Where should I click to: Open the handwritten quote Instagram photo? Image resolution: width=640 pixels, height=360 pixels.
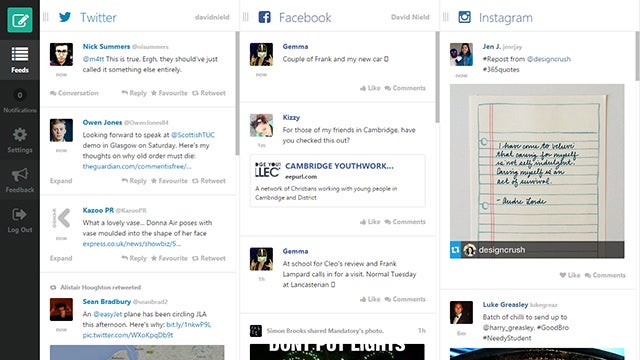pyautogui.click(x=537, y=171)
